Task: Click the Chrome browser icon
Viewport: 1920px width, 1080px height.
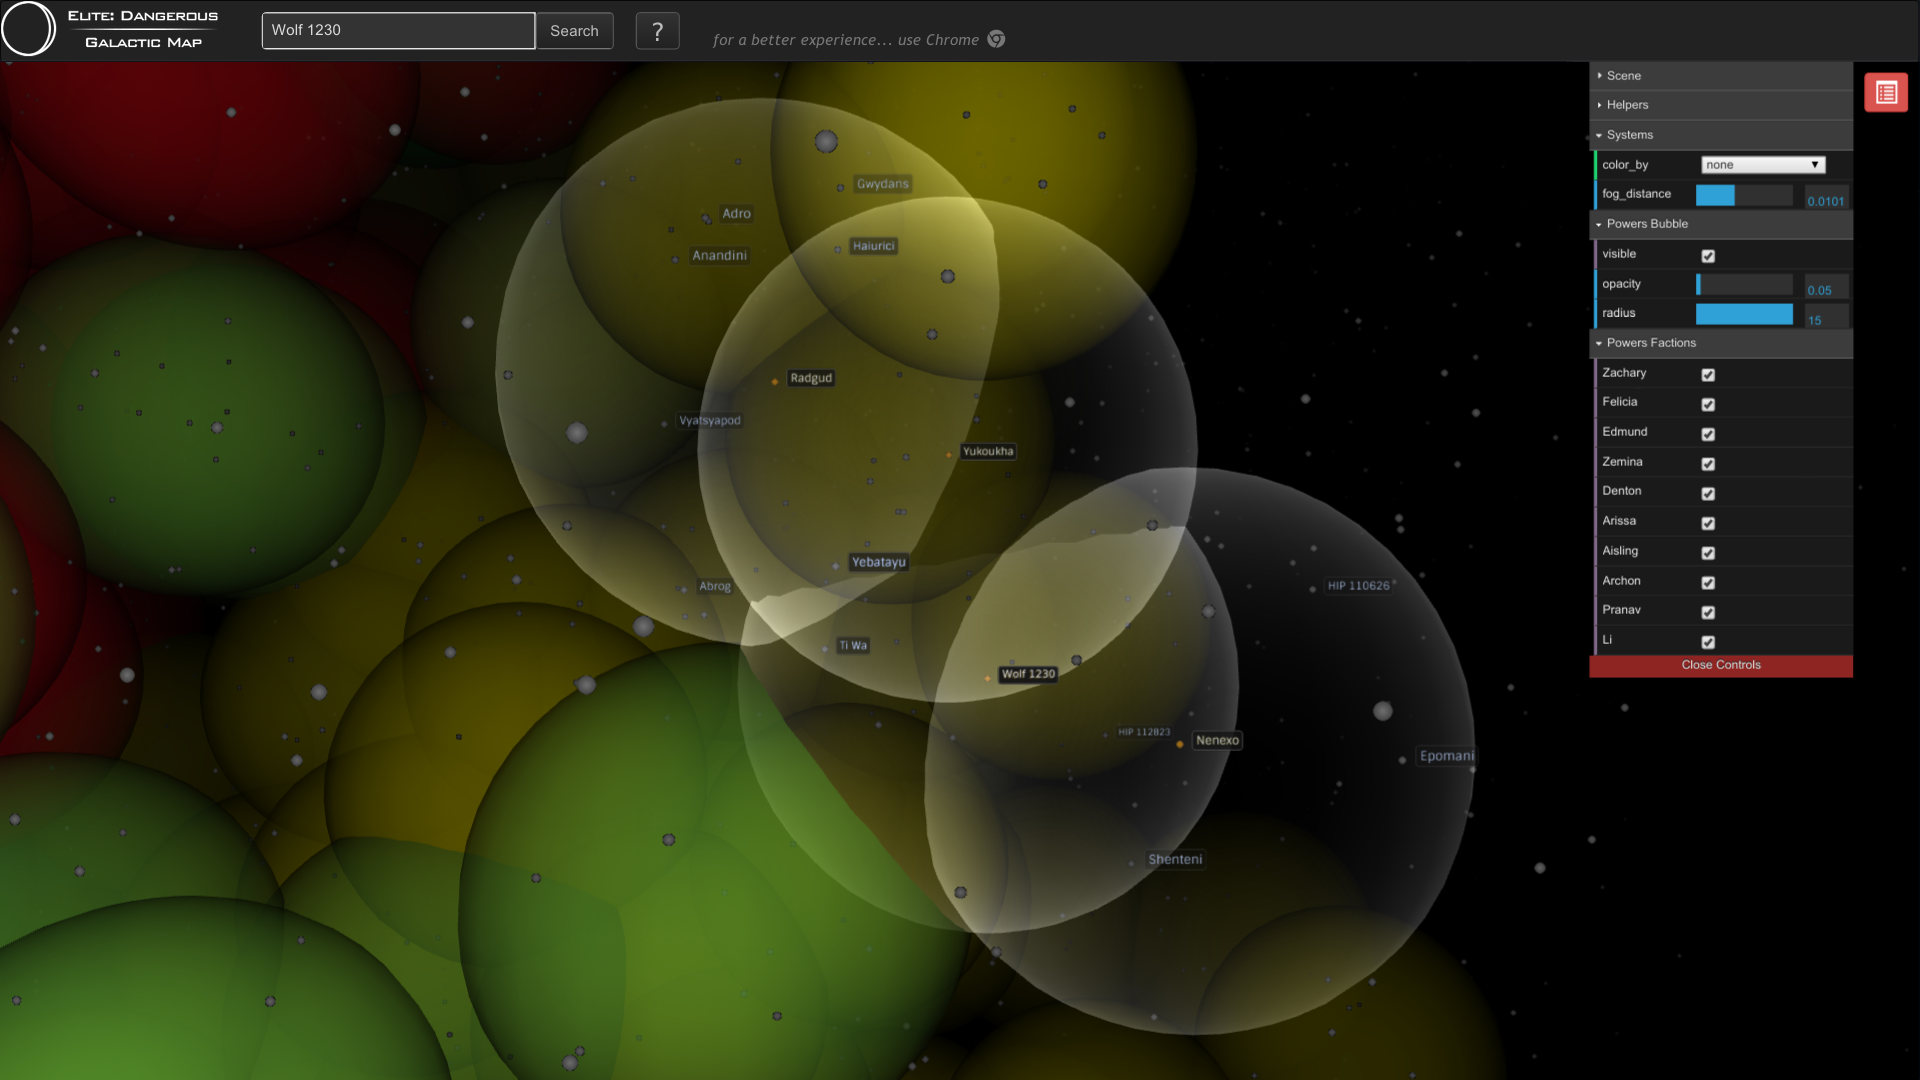Action: pyautogui.click(x=996, y=39)
